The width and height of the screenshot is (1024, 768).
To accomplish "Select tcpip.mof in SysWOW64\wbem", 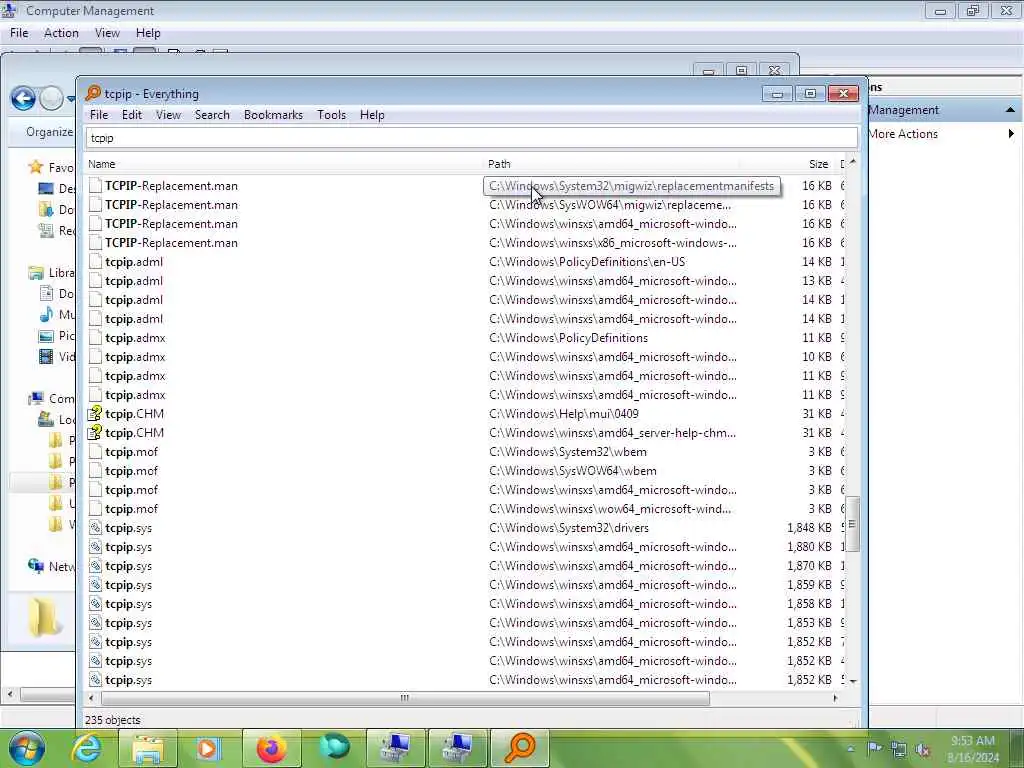I will point(131,471).
